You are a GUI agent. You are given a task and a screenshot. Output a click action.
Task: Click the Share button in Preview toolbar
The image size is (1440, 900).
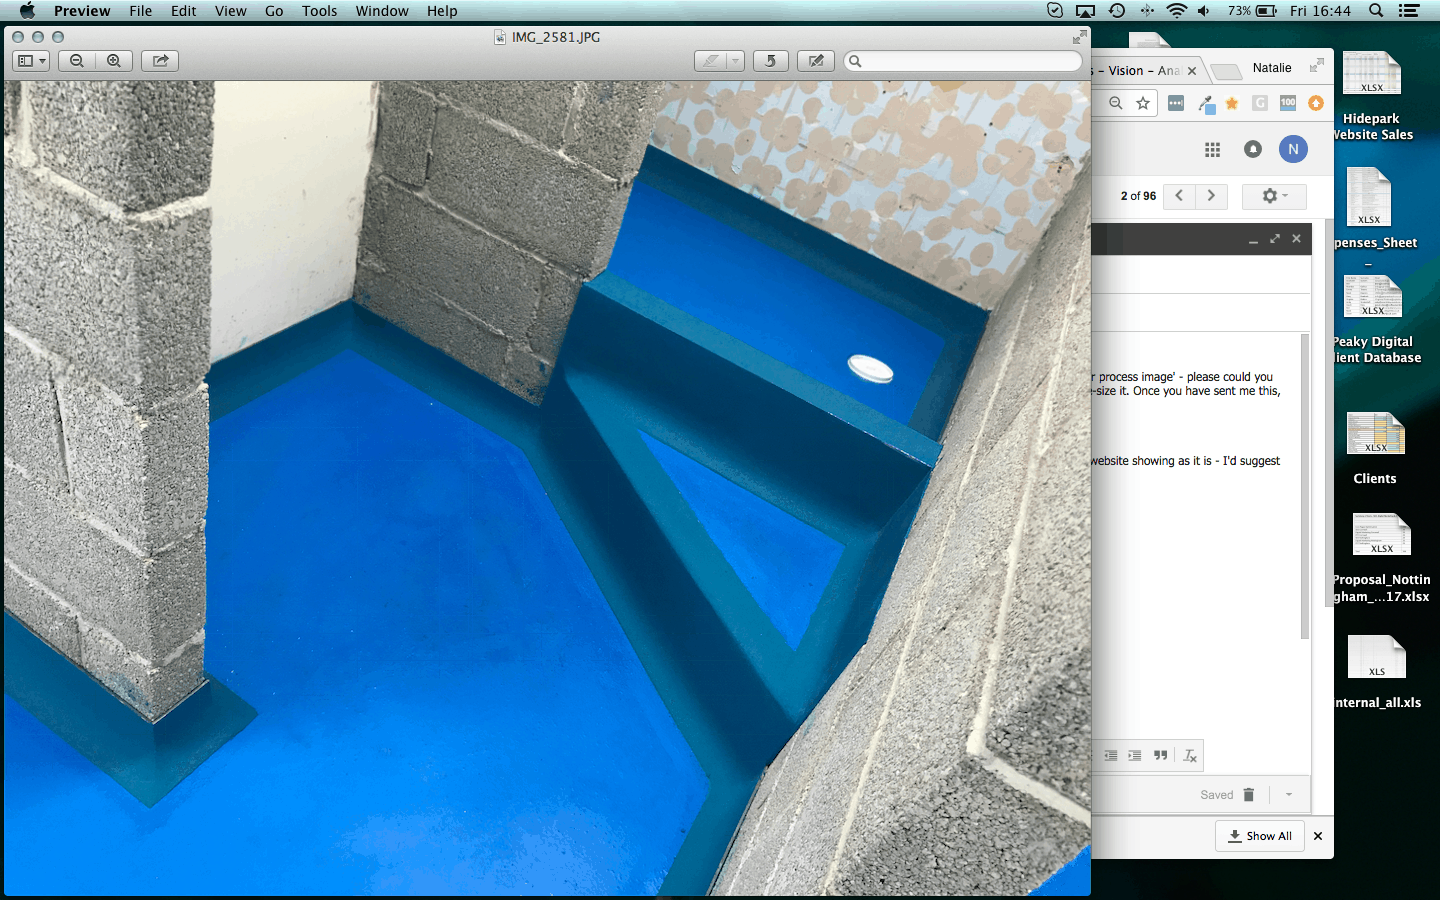click(160, 61)
